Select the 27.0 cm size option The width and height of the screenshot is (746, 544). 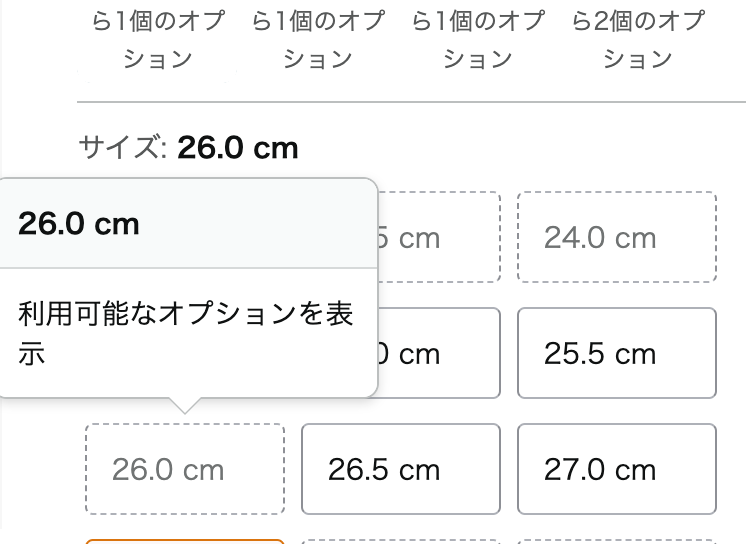(x=617, y=469)
